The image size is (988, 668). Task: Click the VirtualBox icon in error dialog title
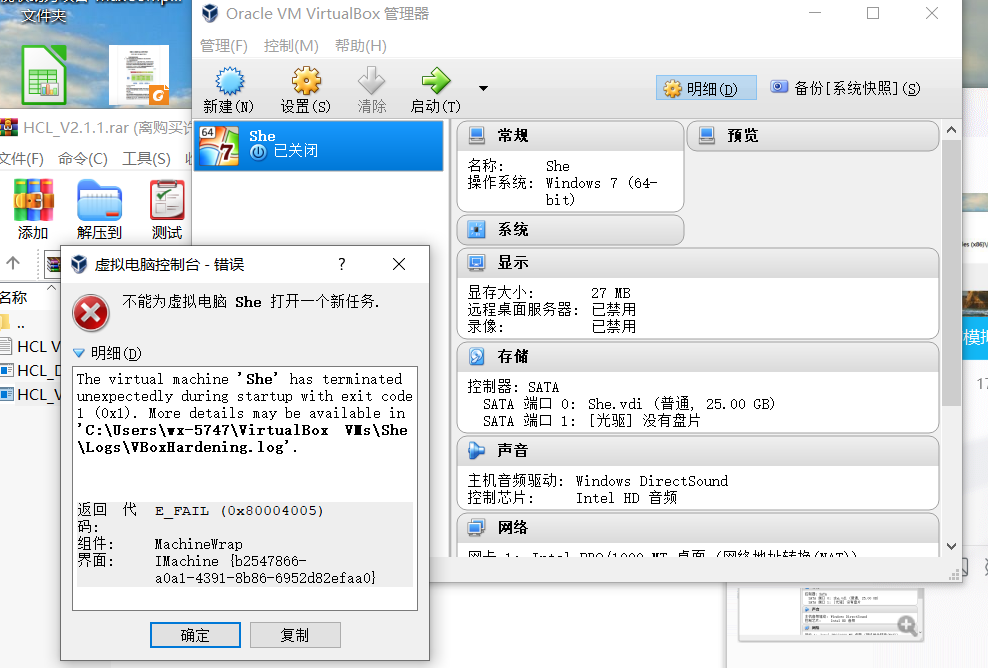[79, 264]
